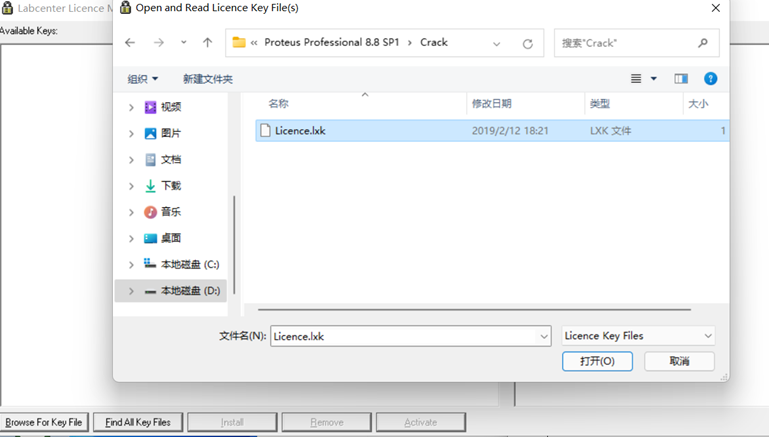
Task: Select the Licence.lxk file
Action: tap(492, 130)
